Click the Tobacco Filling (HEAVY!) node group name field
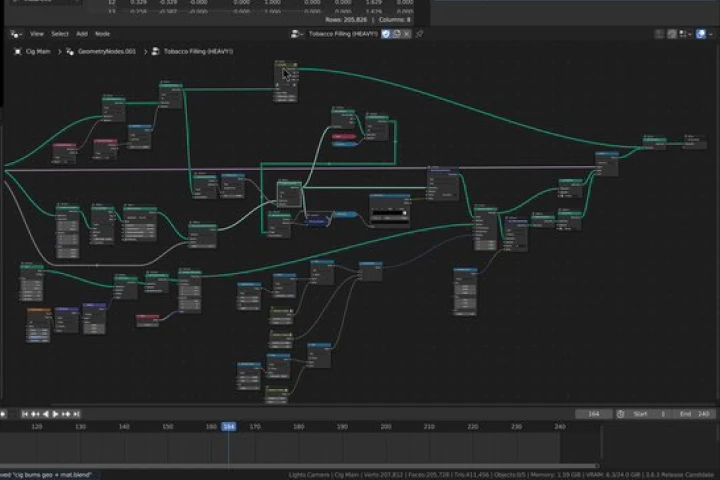The width and height of the screenshot is (720, 480). tap(343, 34)
